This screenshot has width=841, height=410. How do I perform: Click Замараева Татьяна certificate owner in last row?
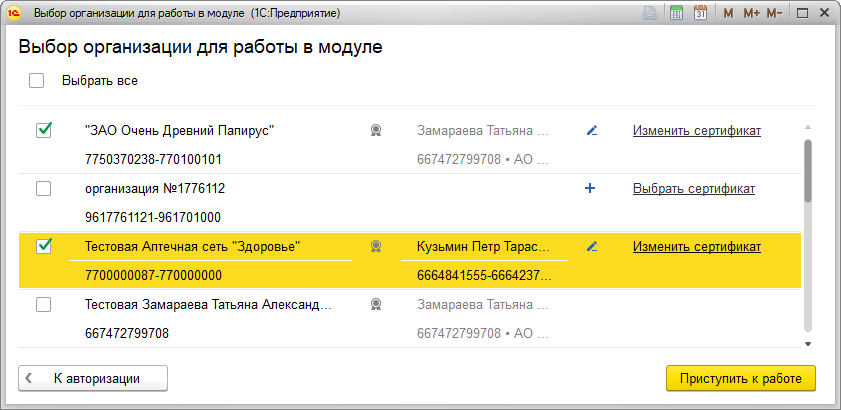pyautogui.click(x=483, y=304)
